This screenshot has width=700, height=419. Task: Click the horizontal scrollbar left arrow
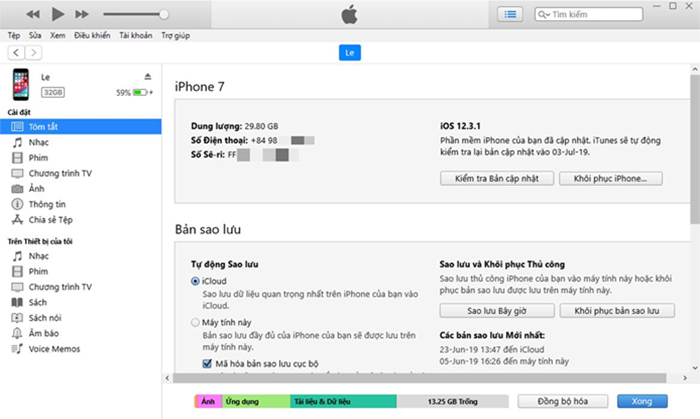[x=167, y=378]
